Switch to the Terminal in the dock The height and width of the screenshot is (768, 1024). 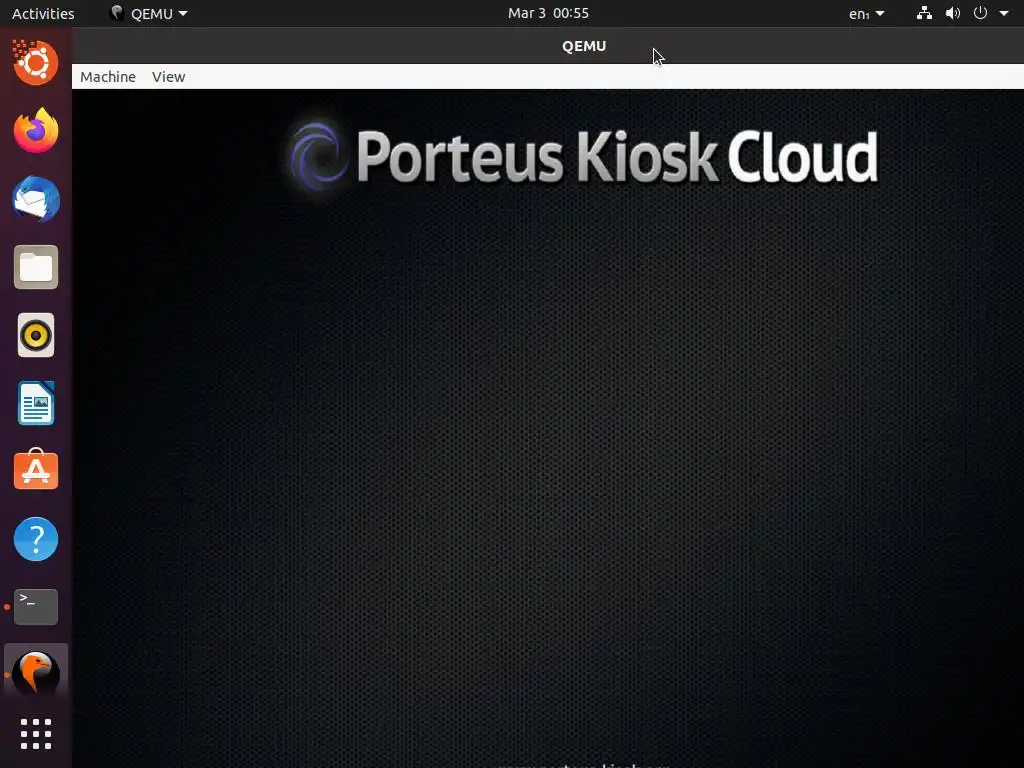point(36,607)
